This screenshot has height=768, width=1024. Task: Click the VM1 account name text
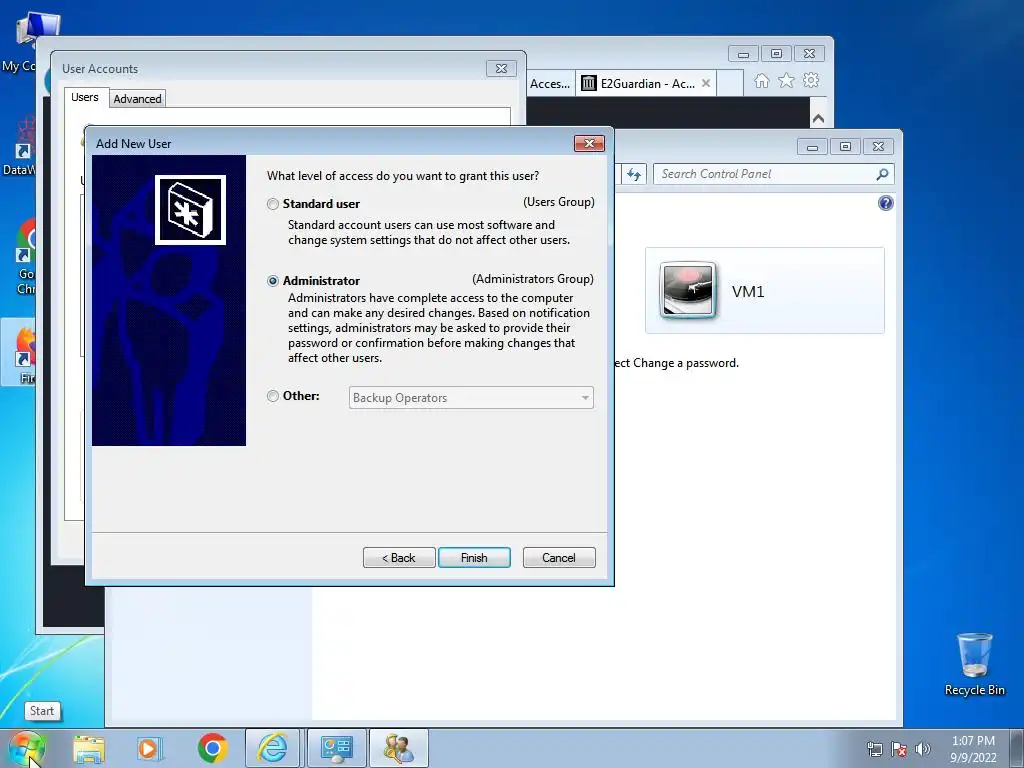click(748, 291)
